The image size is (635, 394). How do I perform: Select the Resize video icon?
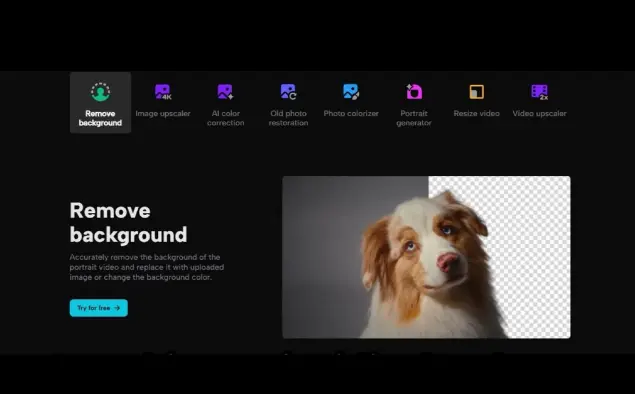pos(477,92)
